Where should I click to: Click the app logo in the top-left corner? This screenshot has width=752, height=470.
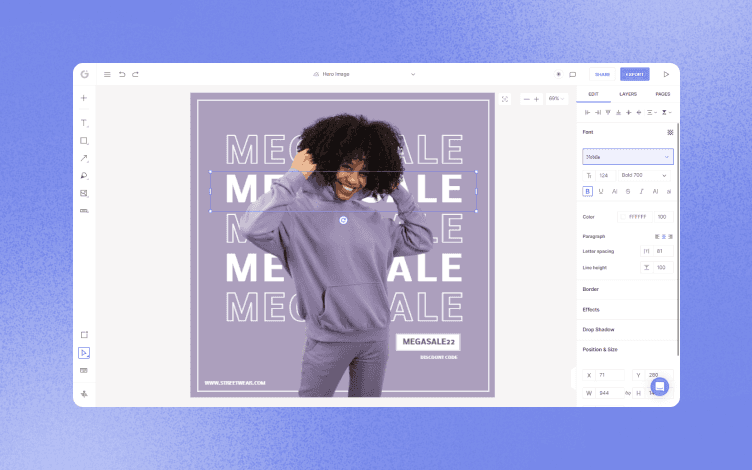84,74
